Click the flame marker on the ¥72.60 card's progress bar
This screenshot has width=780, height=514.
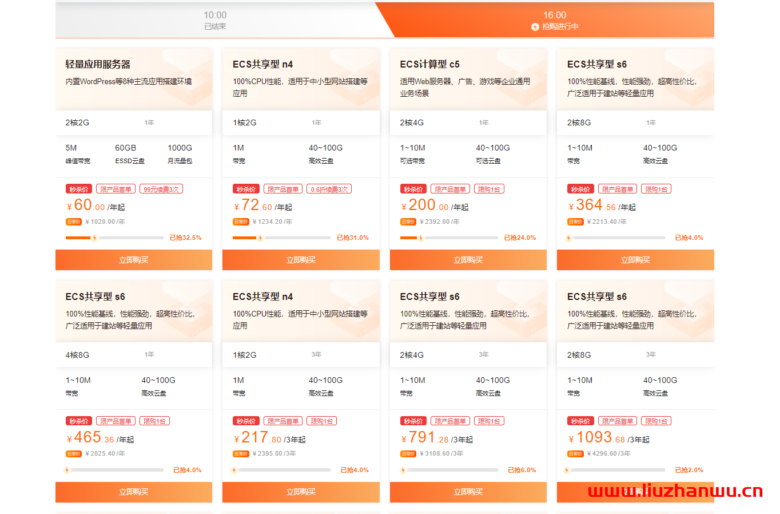(x=260, y=238)
